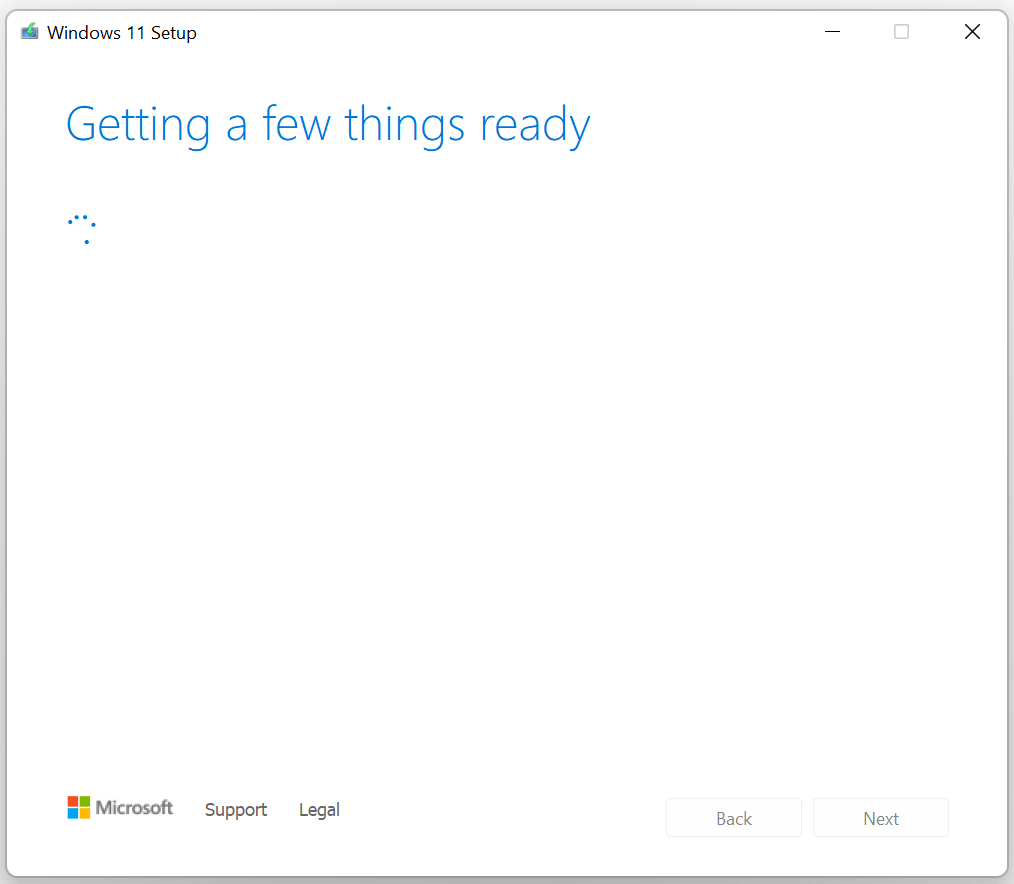The height and width of the screenshot is (884, 1014).
Task: Close the Windows 11 Setup window
Action: click(972, 32)
